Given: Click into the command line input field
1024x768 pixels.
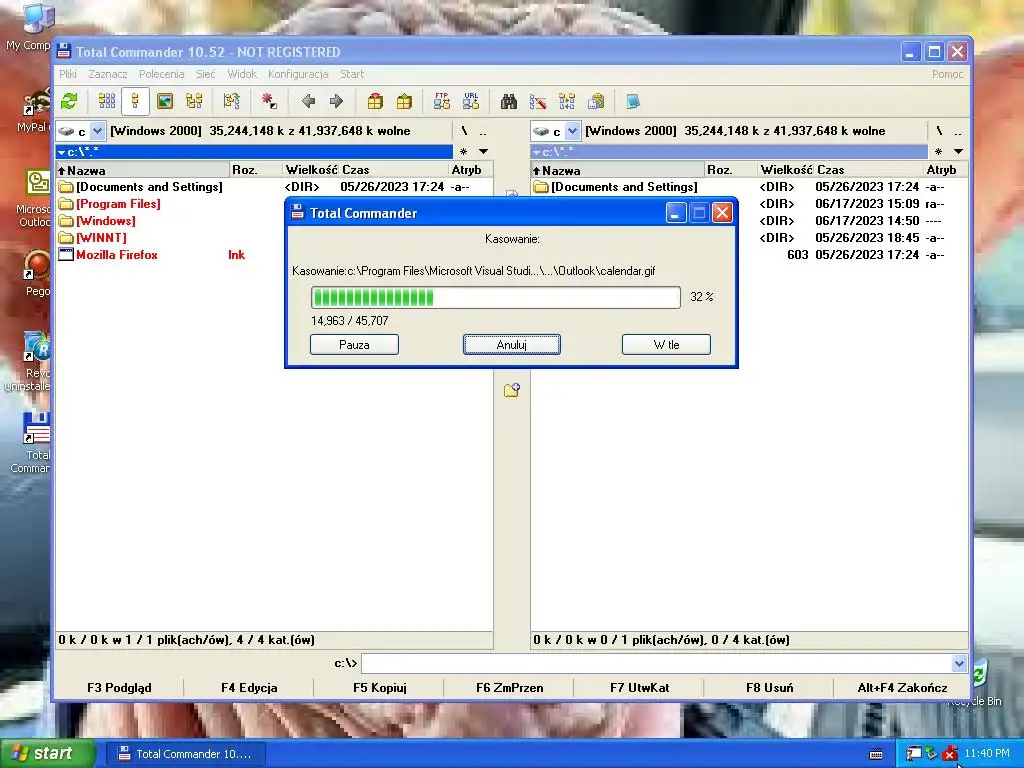Looking at the screenshot, I should (656, 664).
